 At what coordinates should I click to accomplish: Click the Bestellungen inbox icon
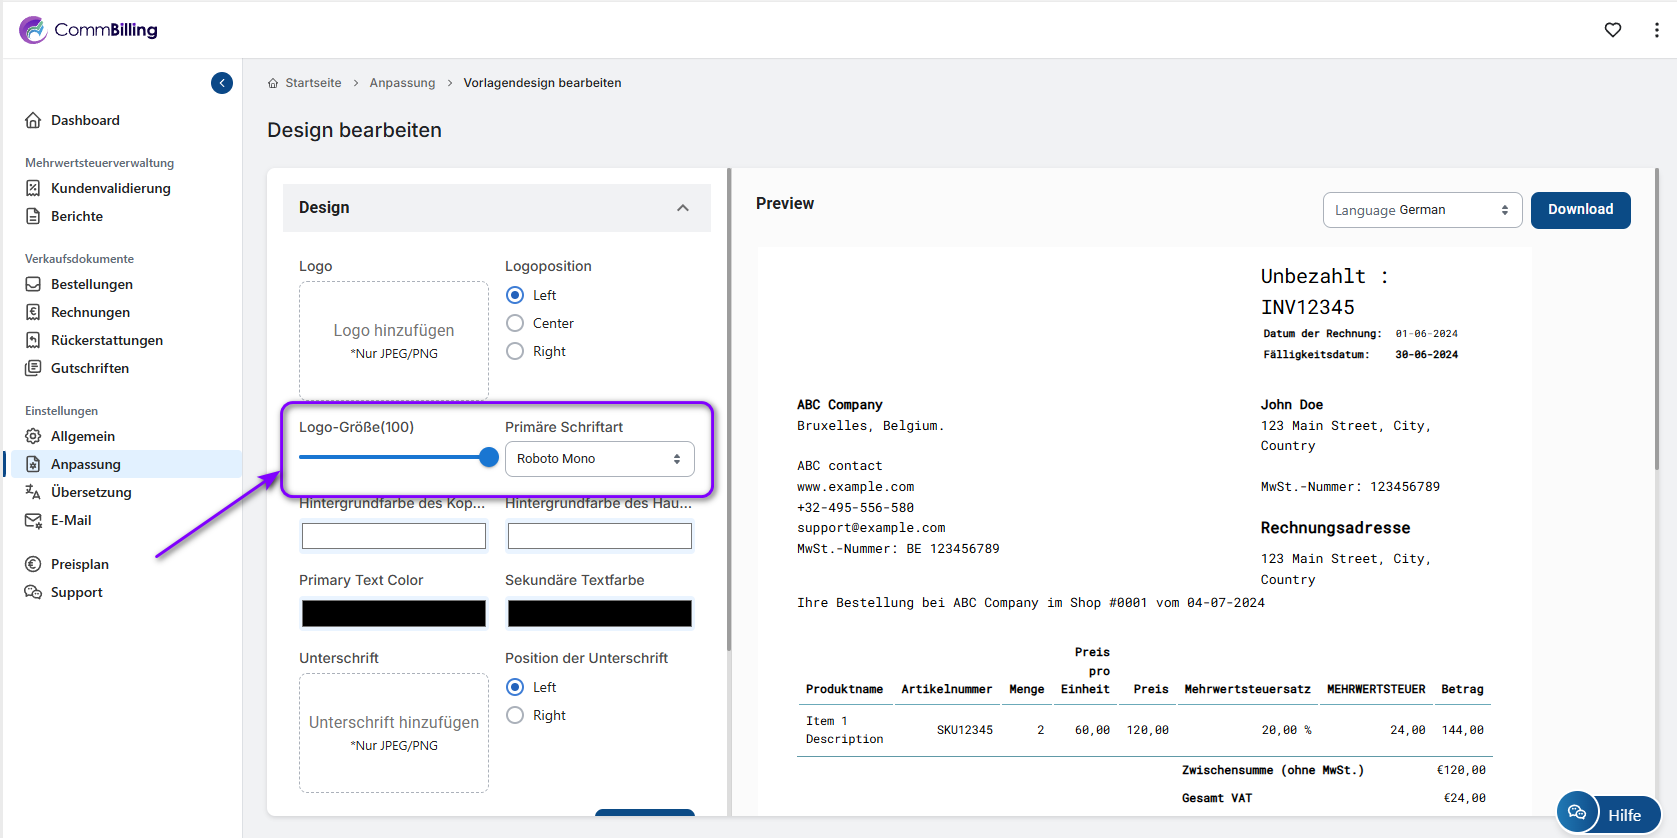tap(33, 284)
